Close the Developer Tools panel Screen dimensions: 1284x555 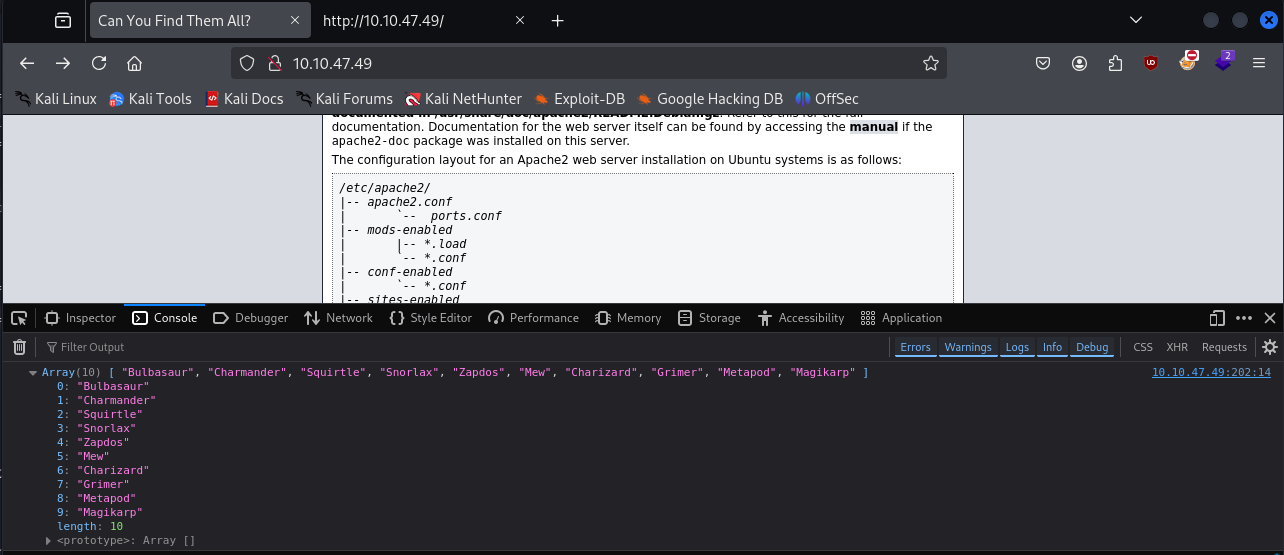(x=1270, y=318)
